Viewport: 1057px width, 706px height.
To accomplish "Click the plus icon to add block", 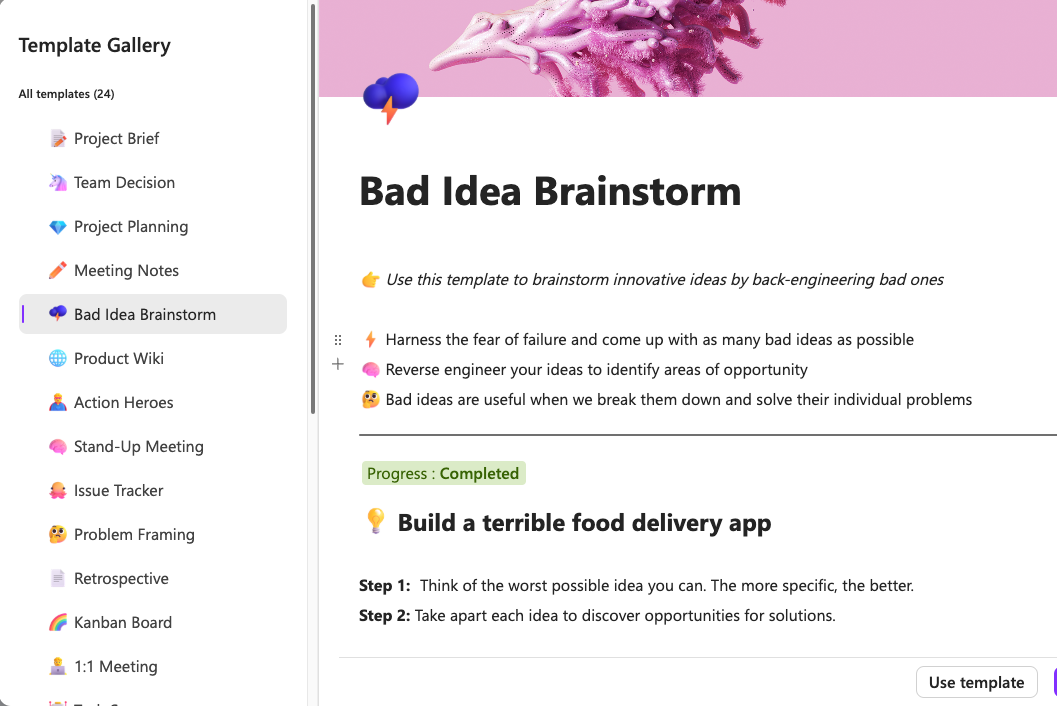I will (338, 365).
